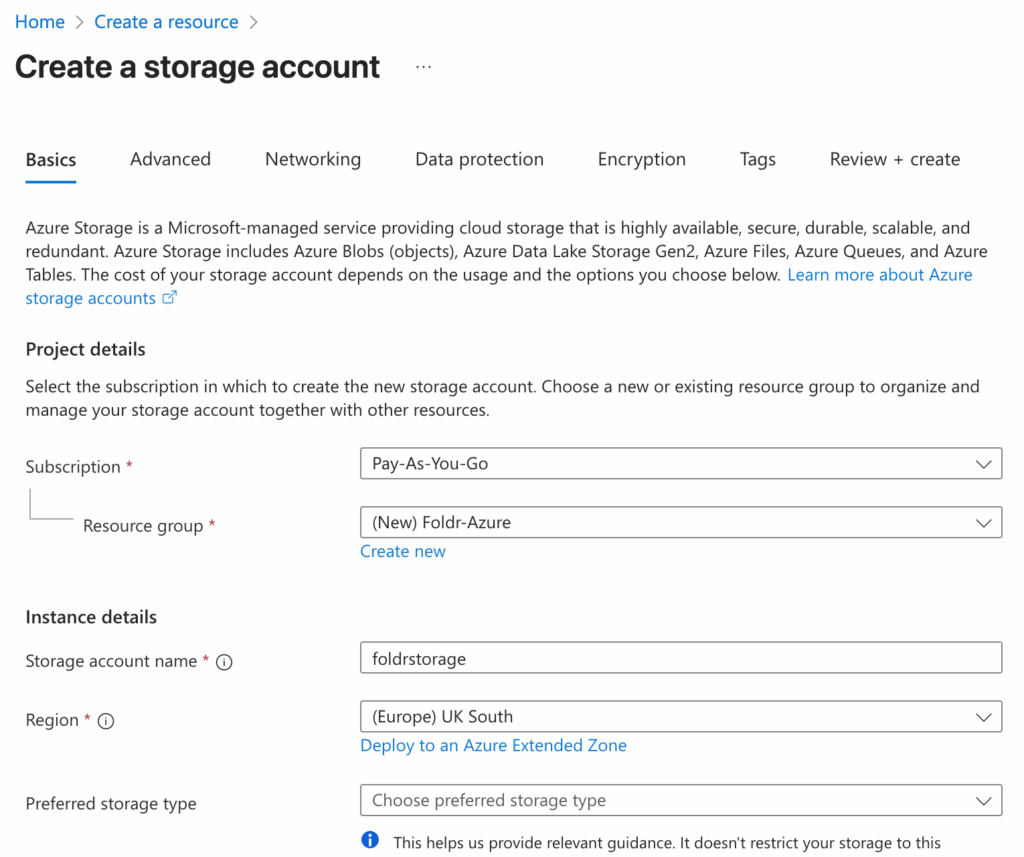Open the Preferred storage type dropdown
This screenshot has height=857, width=1024.
click(680, 801)
